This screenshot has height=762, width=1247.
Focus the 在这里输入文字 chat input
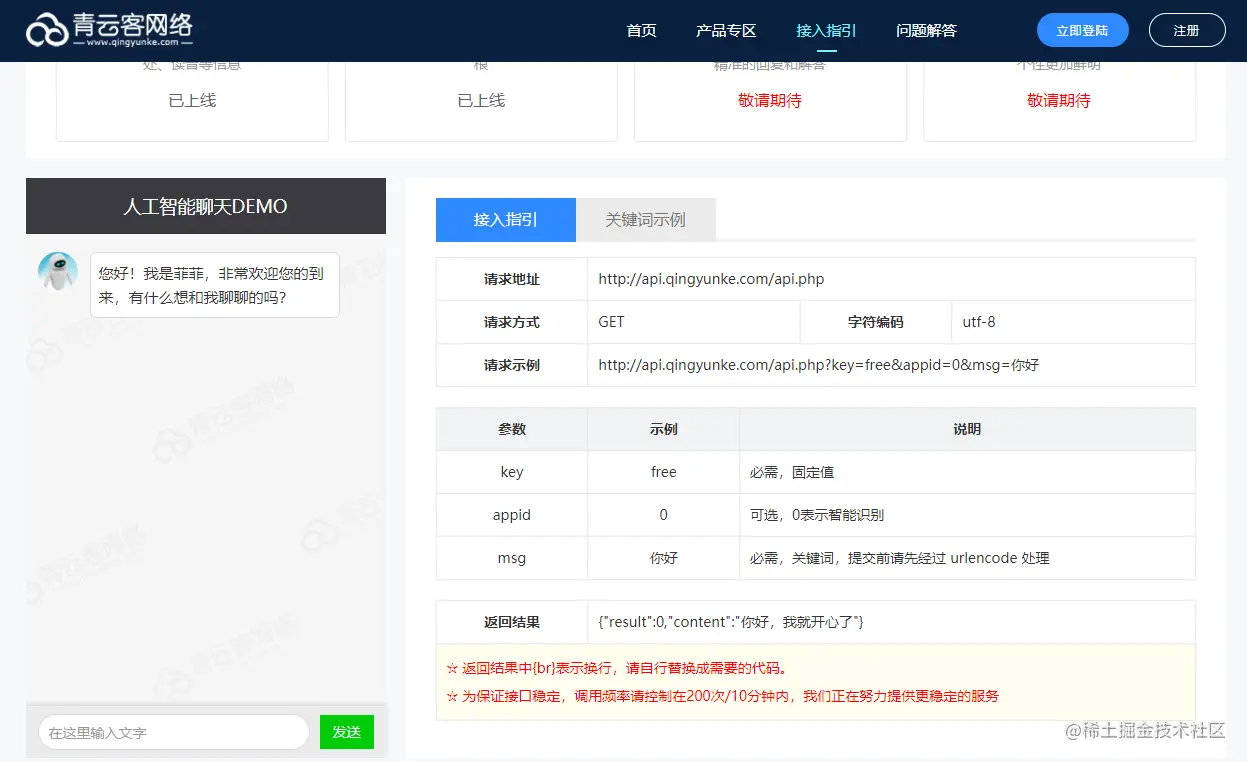pos(174,732)
